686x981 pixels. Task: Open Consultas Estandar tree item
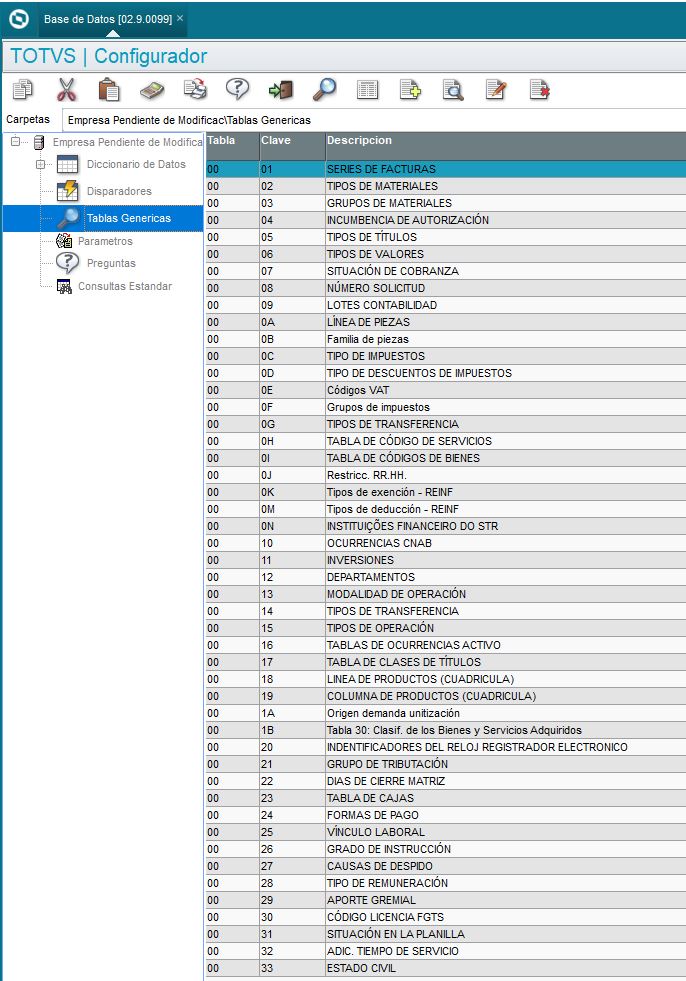(125, 286)
